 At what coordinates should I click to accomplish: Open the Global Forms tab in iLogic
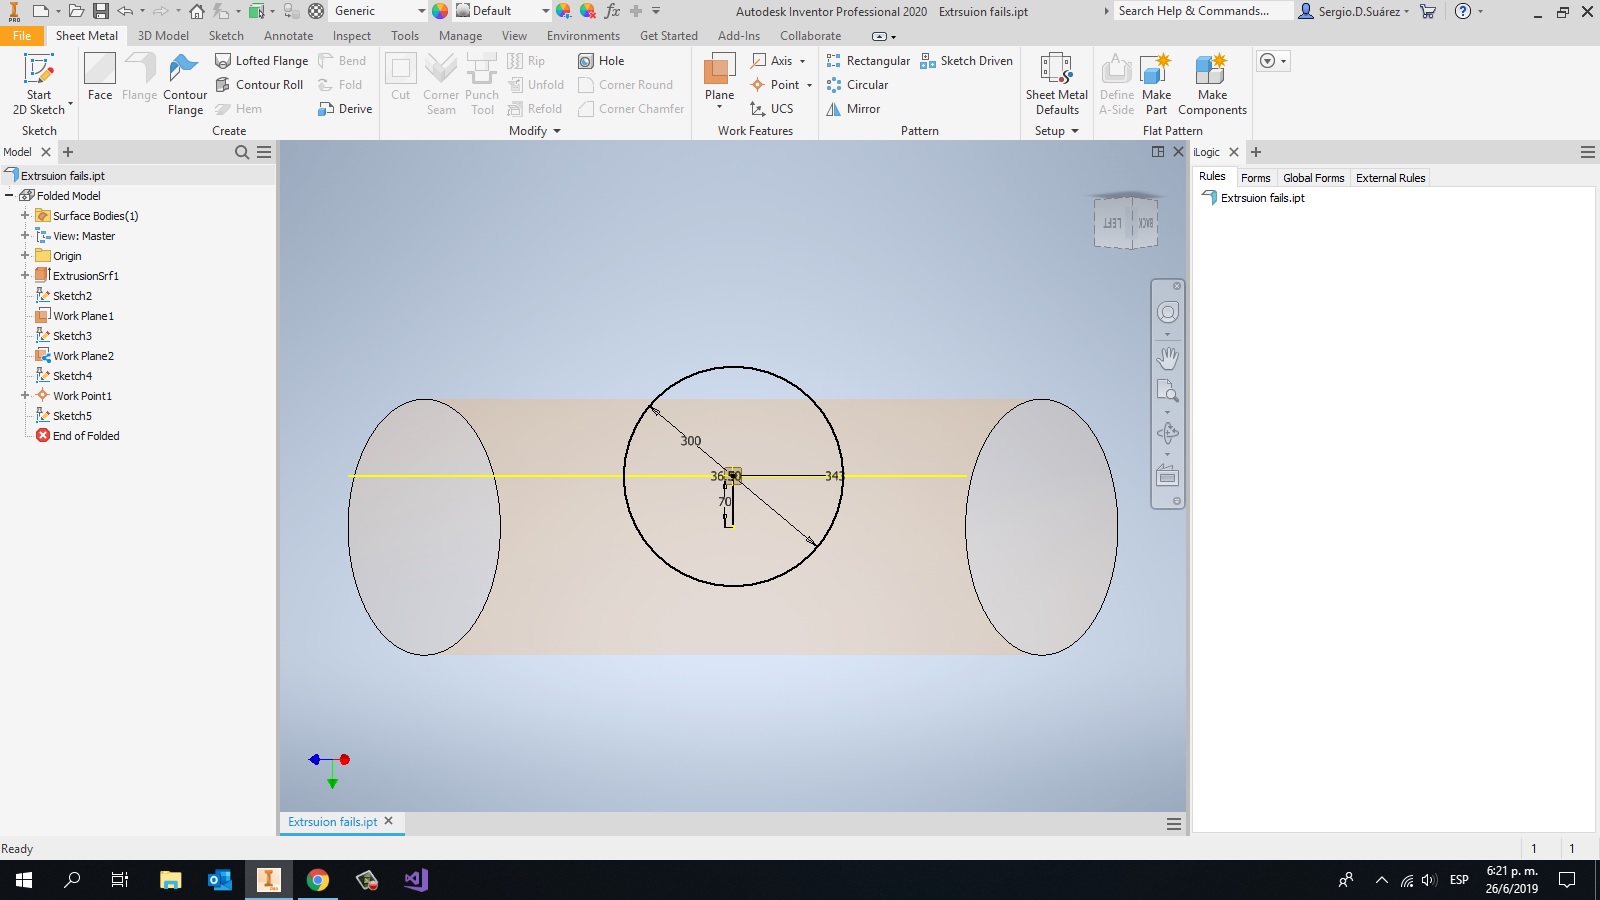[x=1313, y=178]
